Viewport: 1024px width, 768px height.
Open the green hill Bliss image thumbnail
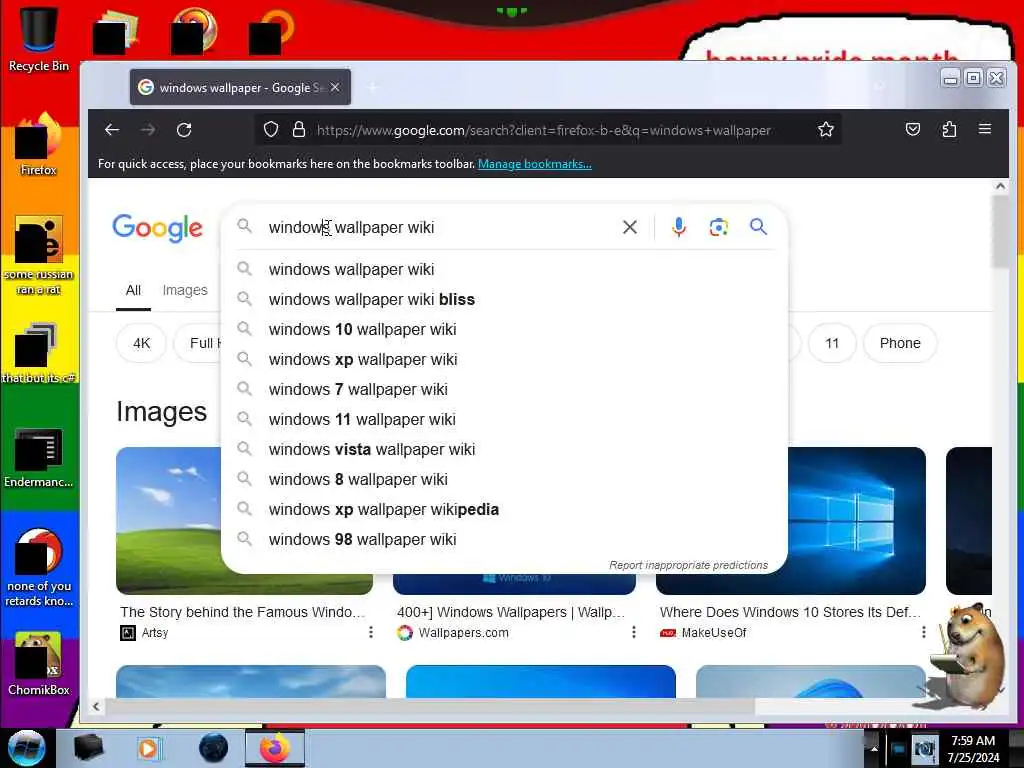[x=168, y=520]
